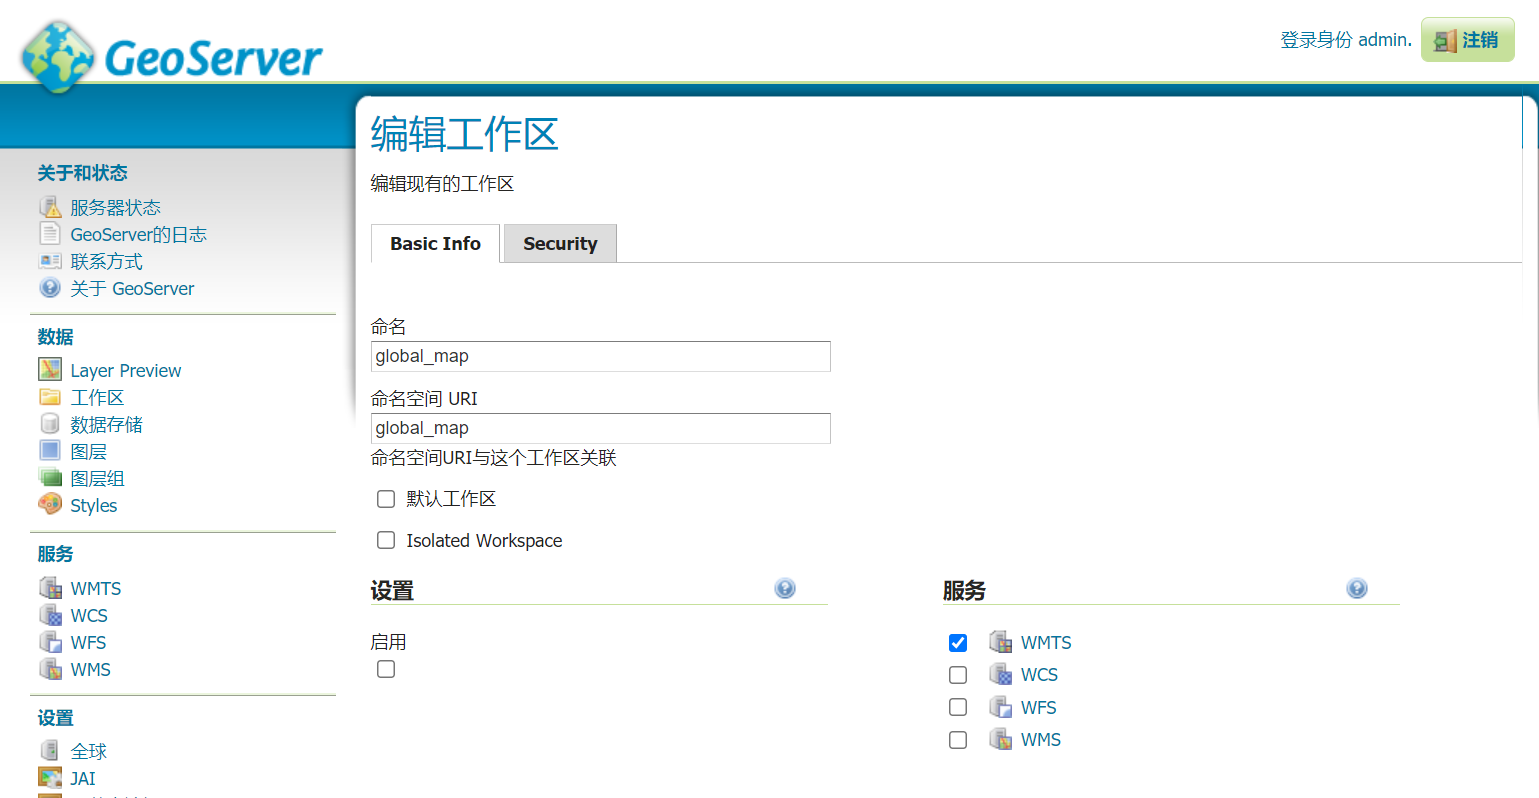1539x798 pixels.
Task: Open 服务器状态 (Server Status)
Action: click(113, 207)
